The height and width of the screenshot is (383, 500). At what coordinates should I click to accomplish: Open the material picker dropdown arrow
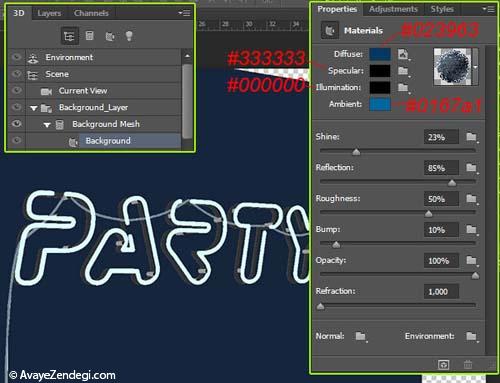pyautogui.click(x=476, y=67)
